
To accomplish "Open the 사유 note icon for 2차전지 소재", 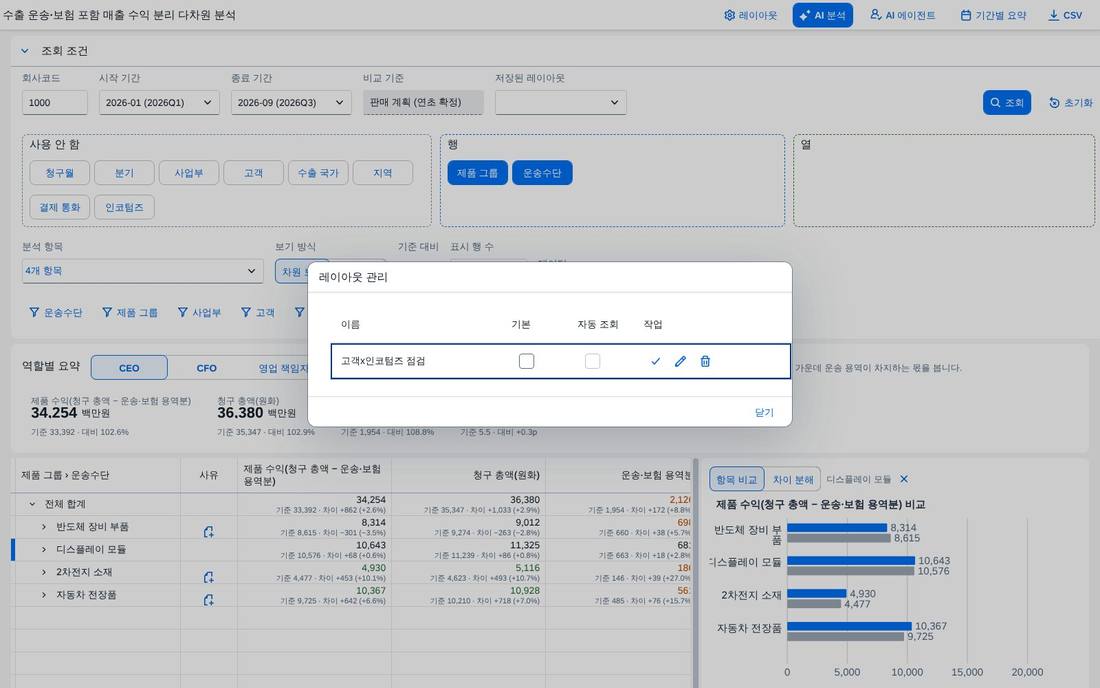I will pos(208,577).
